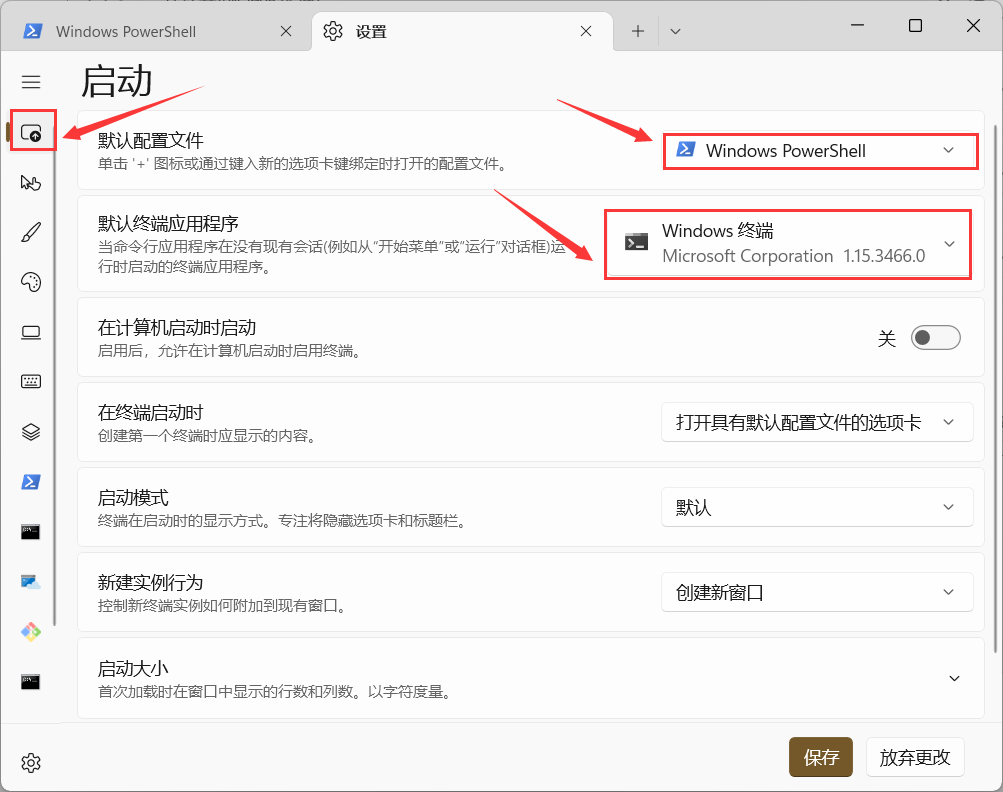Open Color schemes via palette icon
This screenshot has width=1003, height=792.
point(31,282)
